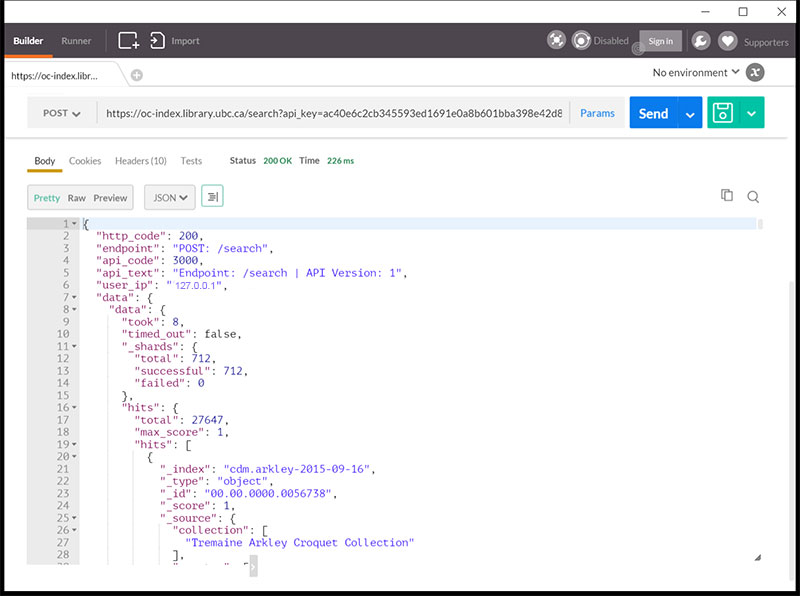The height and width of the screenshot is (596, 800).
Task: Collapse the hits array at line 19
Action: point(74,444)
